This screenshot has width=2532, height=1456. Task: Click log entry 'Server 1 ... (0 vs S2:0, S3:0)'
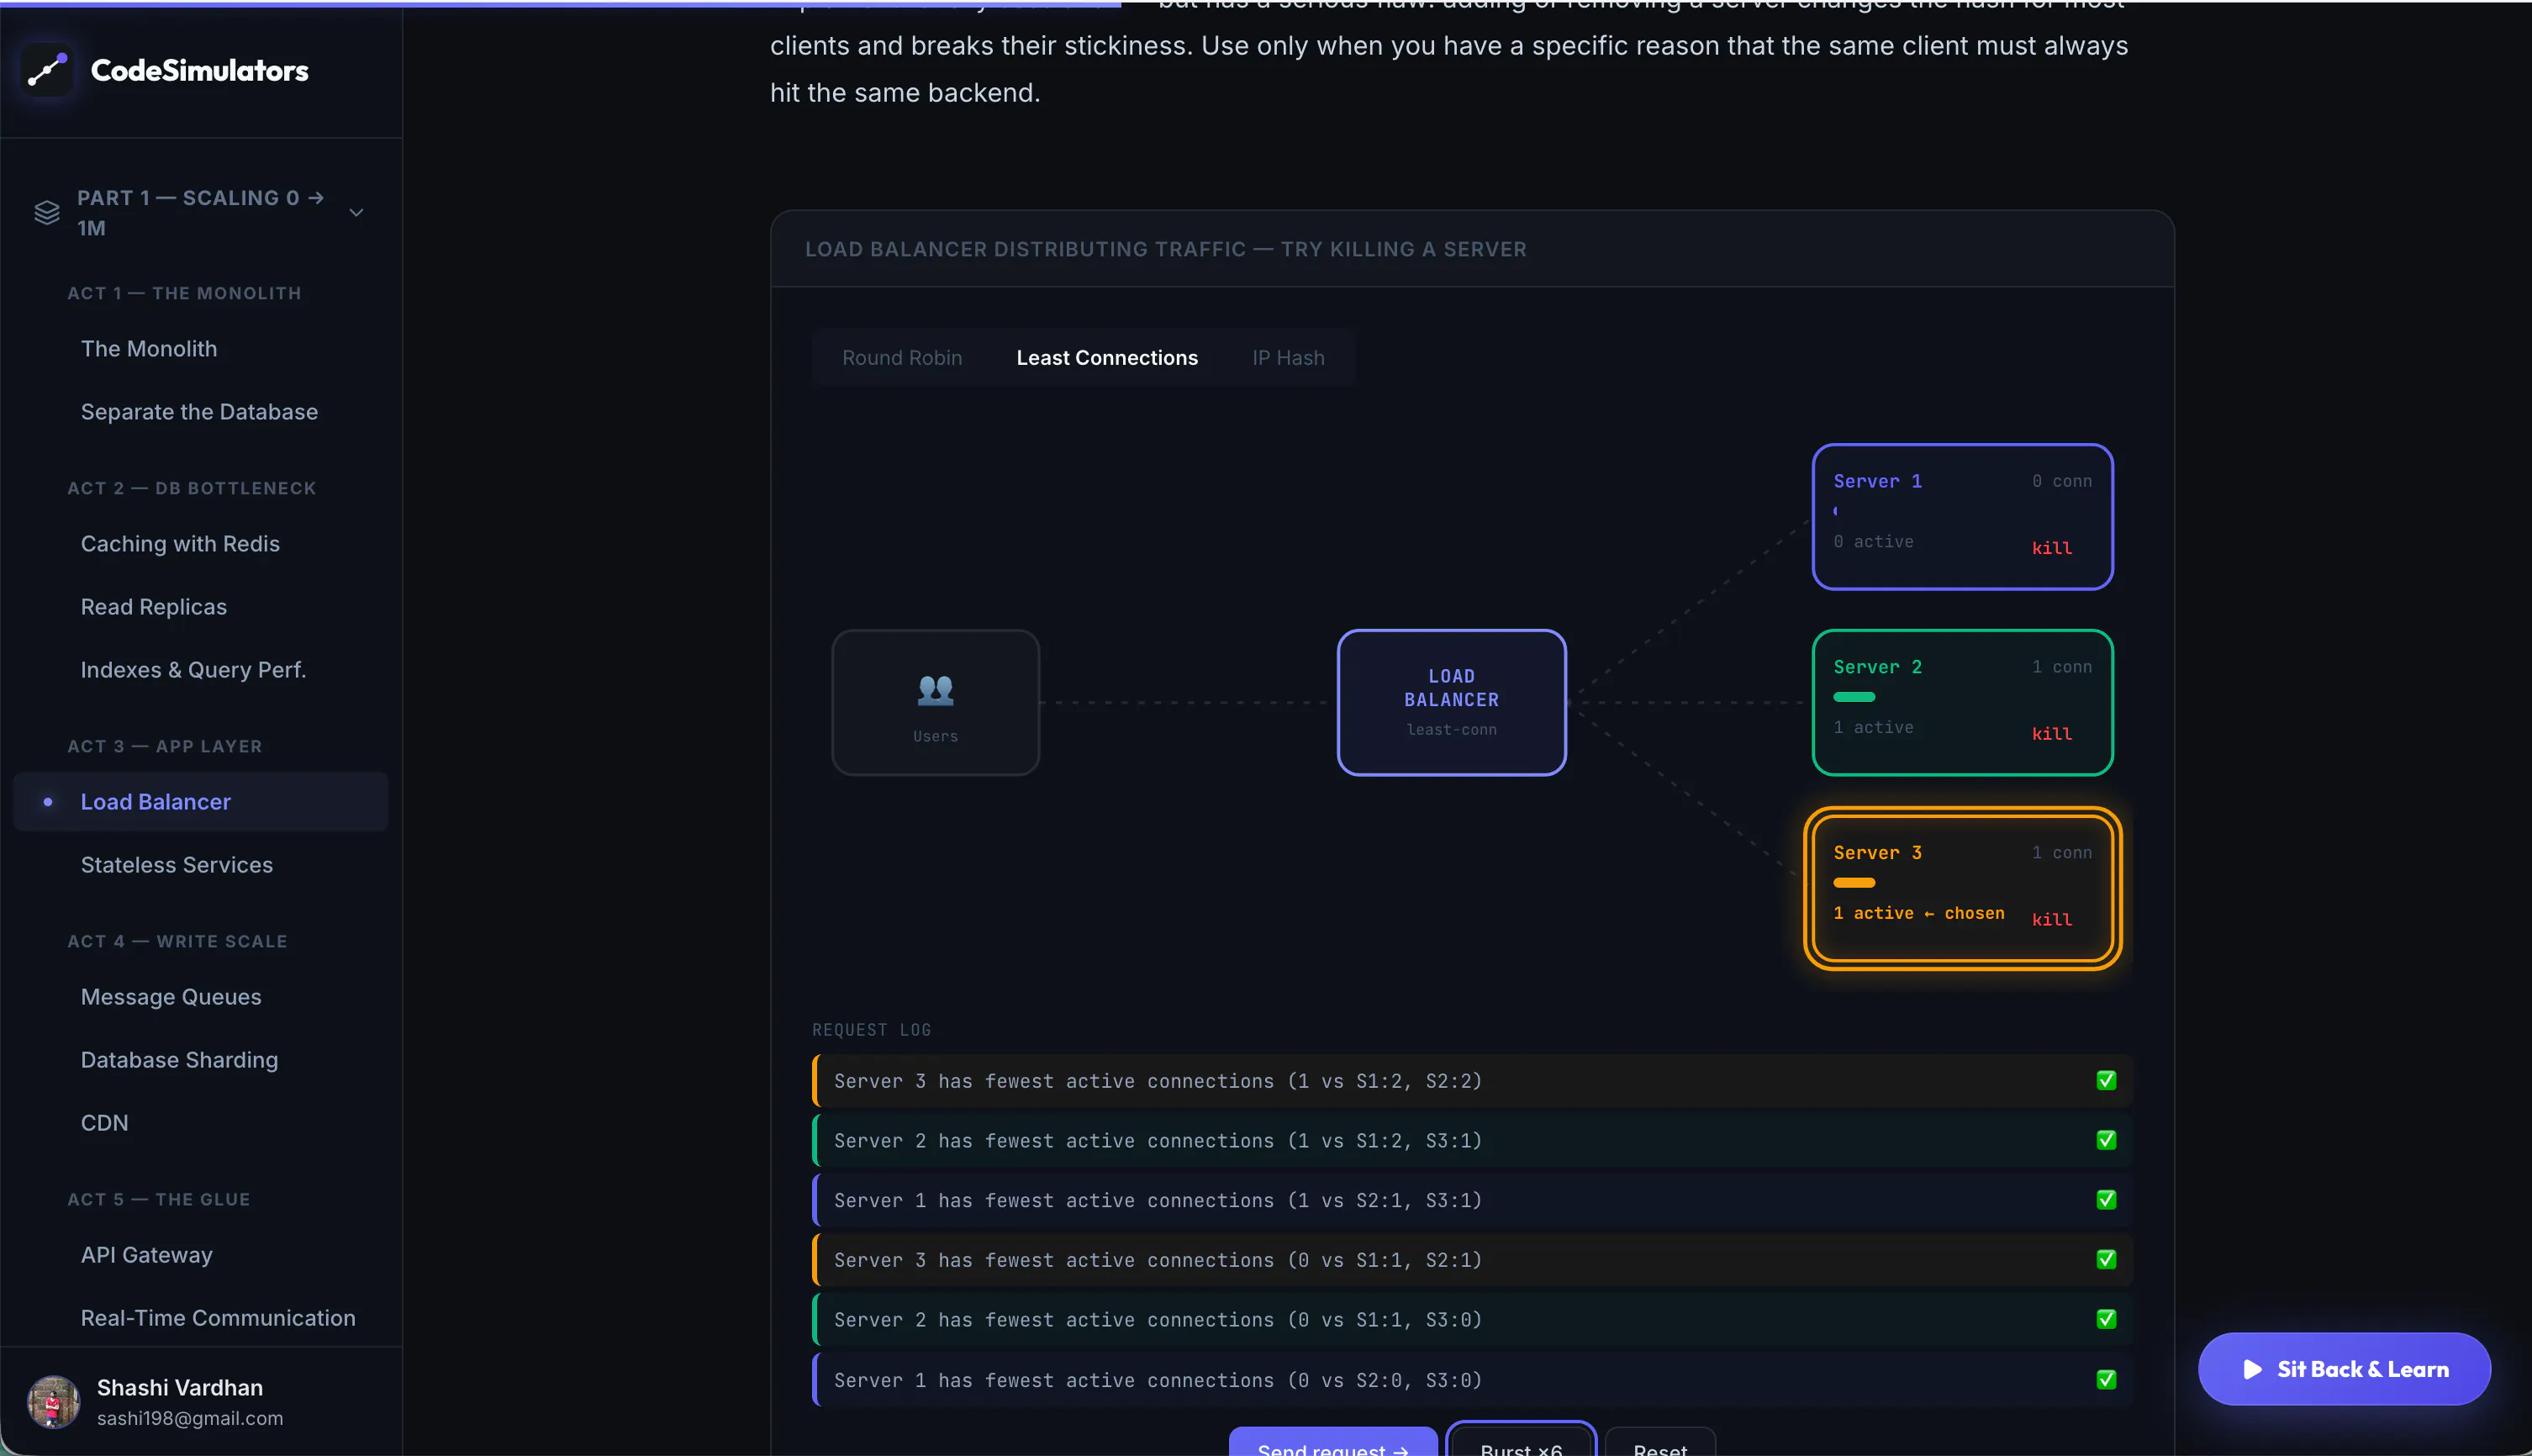(1472, 1380)
